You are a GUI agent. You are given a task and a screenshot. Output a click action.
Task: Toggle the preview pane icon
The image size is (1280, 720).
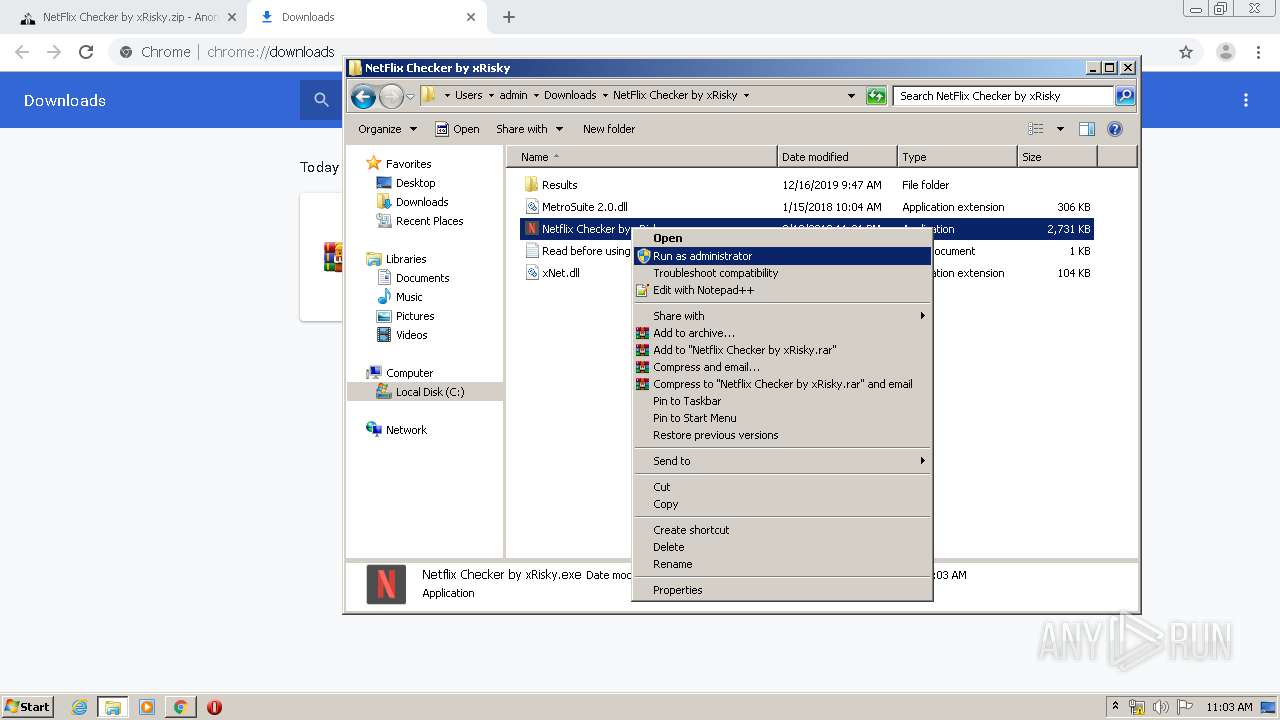pos(1087,129)
